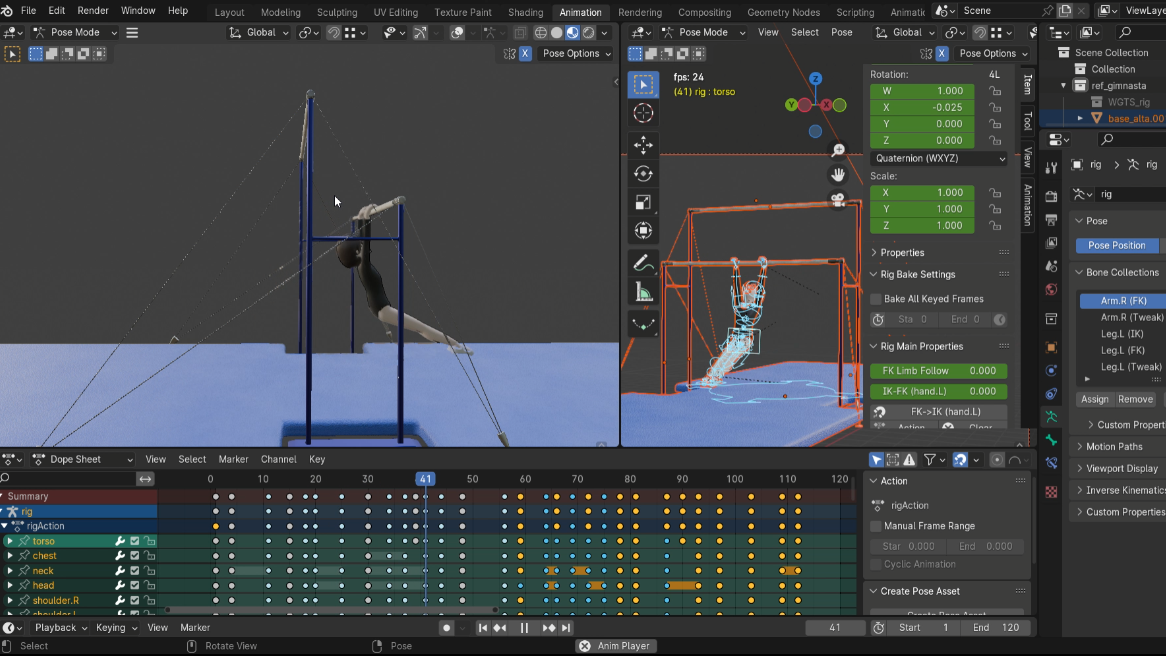Switch to the Sculpting workspace tab
1166x656 pixels.
[x=337, y=12]
